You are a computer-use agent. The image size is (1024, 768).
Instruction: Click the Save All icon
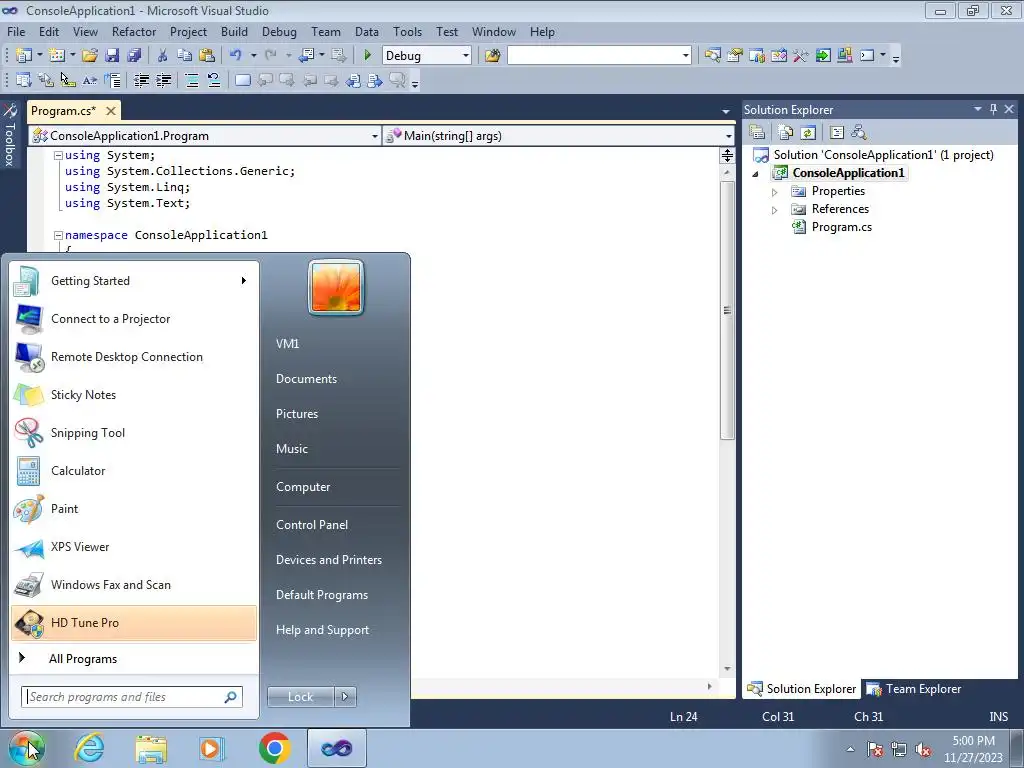click(x=134, y=56)
